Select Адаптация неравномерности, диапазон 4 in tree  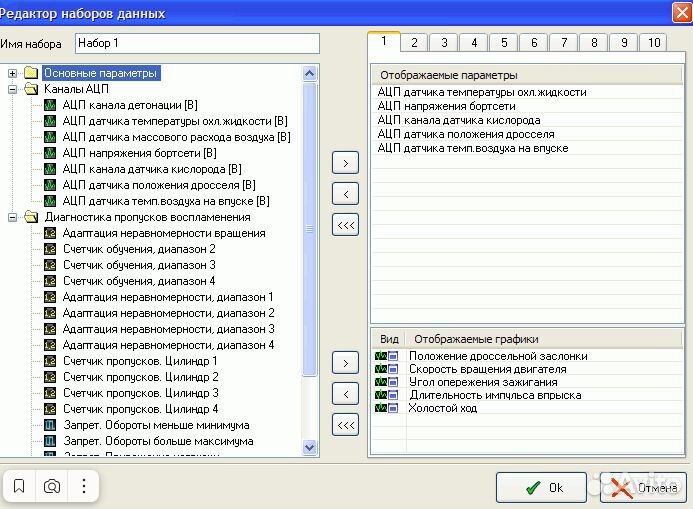(x=168, y=345)
